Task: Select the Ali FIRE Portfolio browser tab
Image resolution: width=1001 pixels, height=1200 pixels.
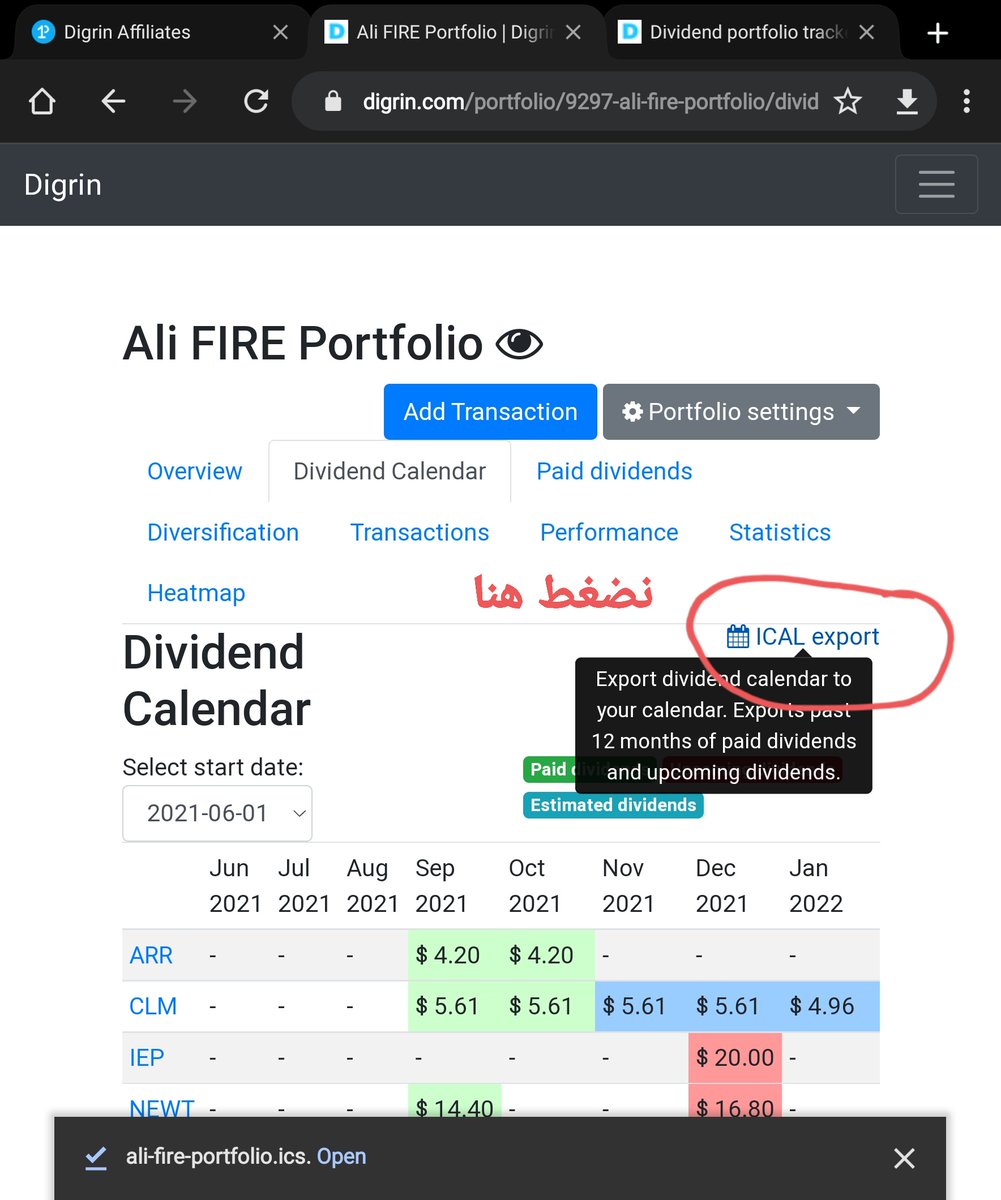Action: (455, 33)
